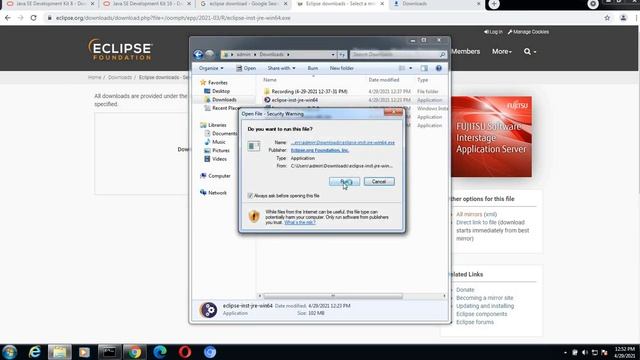Open the Donate link under Related Links

465,290
